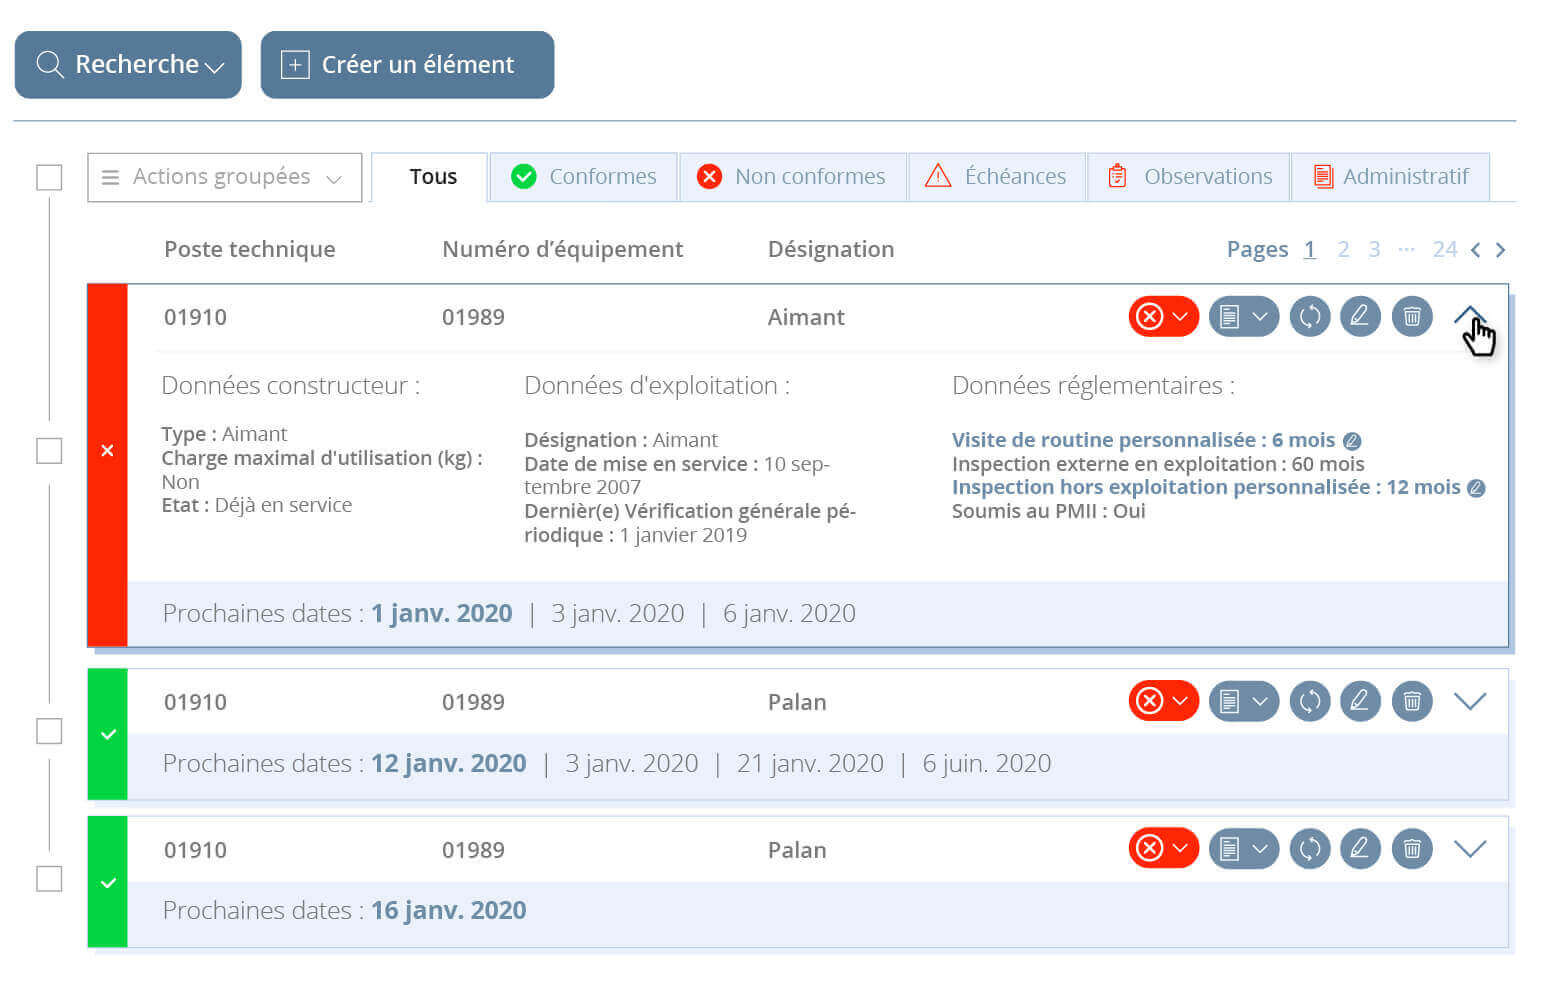1551x981 pixels.
Task: Open document dropdown on Aimant row
Action: click(1243, 317)
